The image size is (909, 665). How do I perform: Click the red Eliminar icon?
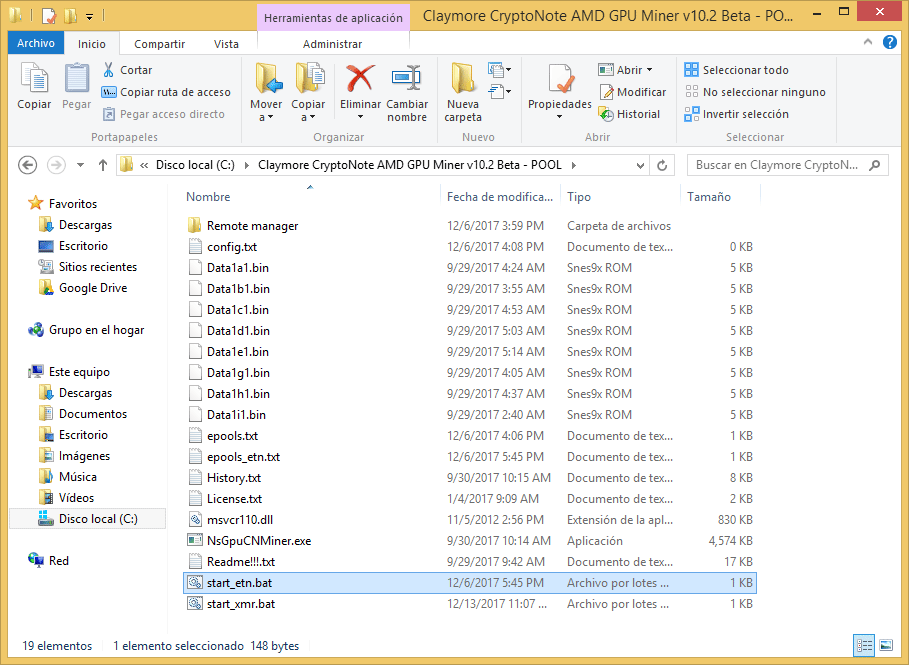tap(360, 78)
